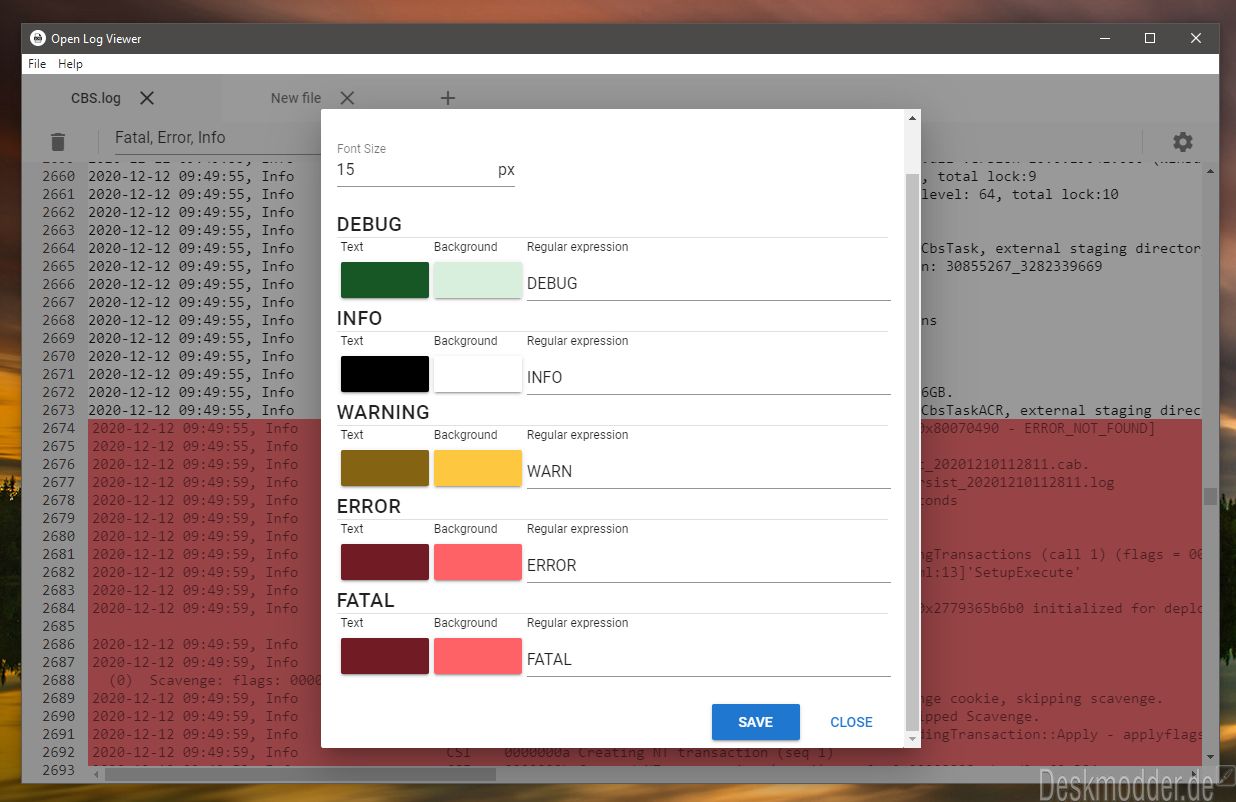Pick the WARNING background yellow swatch
The height and width of the screenshot is (802, 1236).
pyautogui.click(x=478, y=468)
